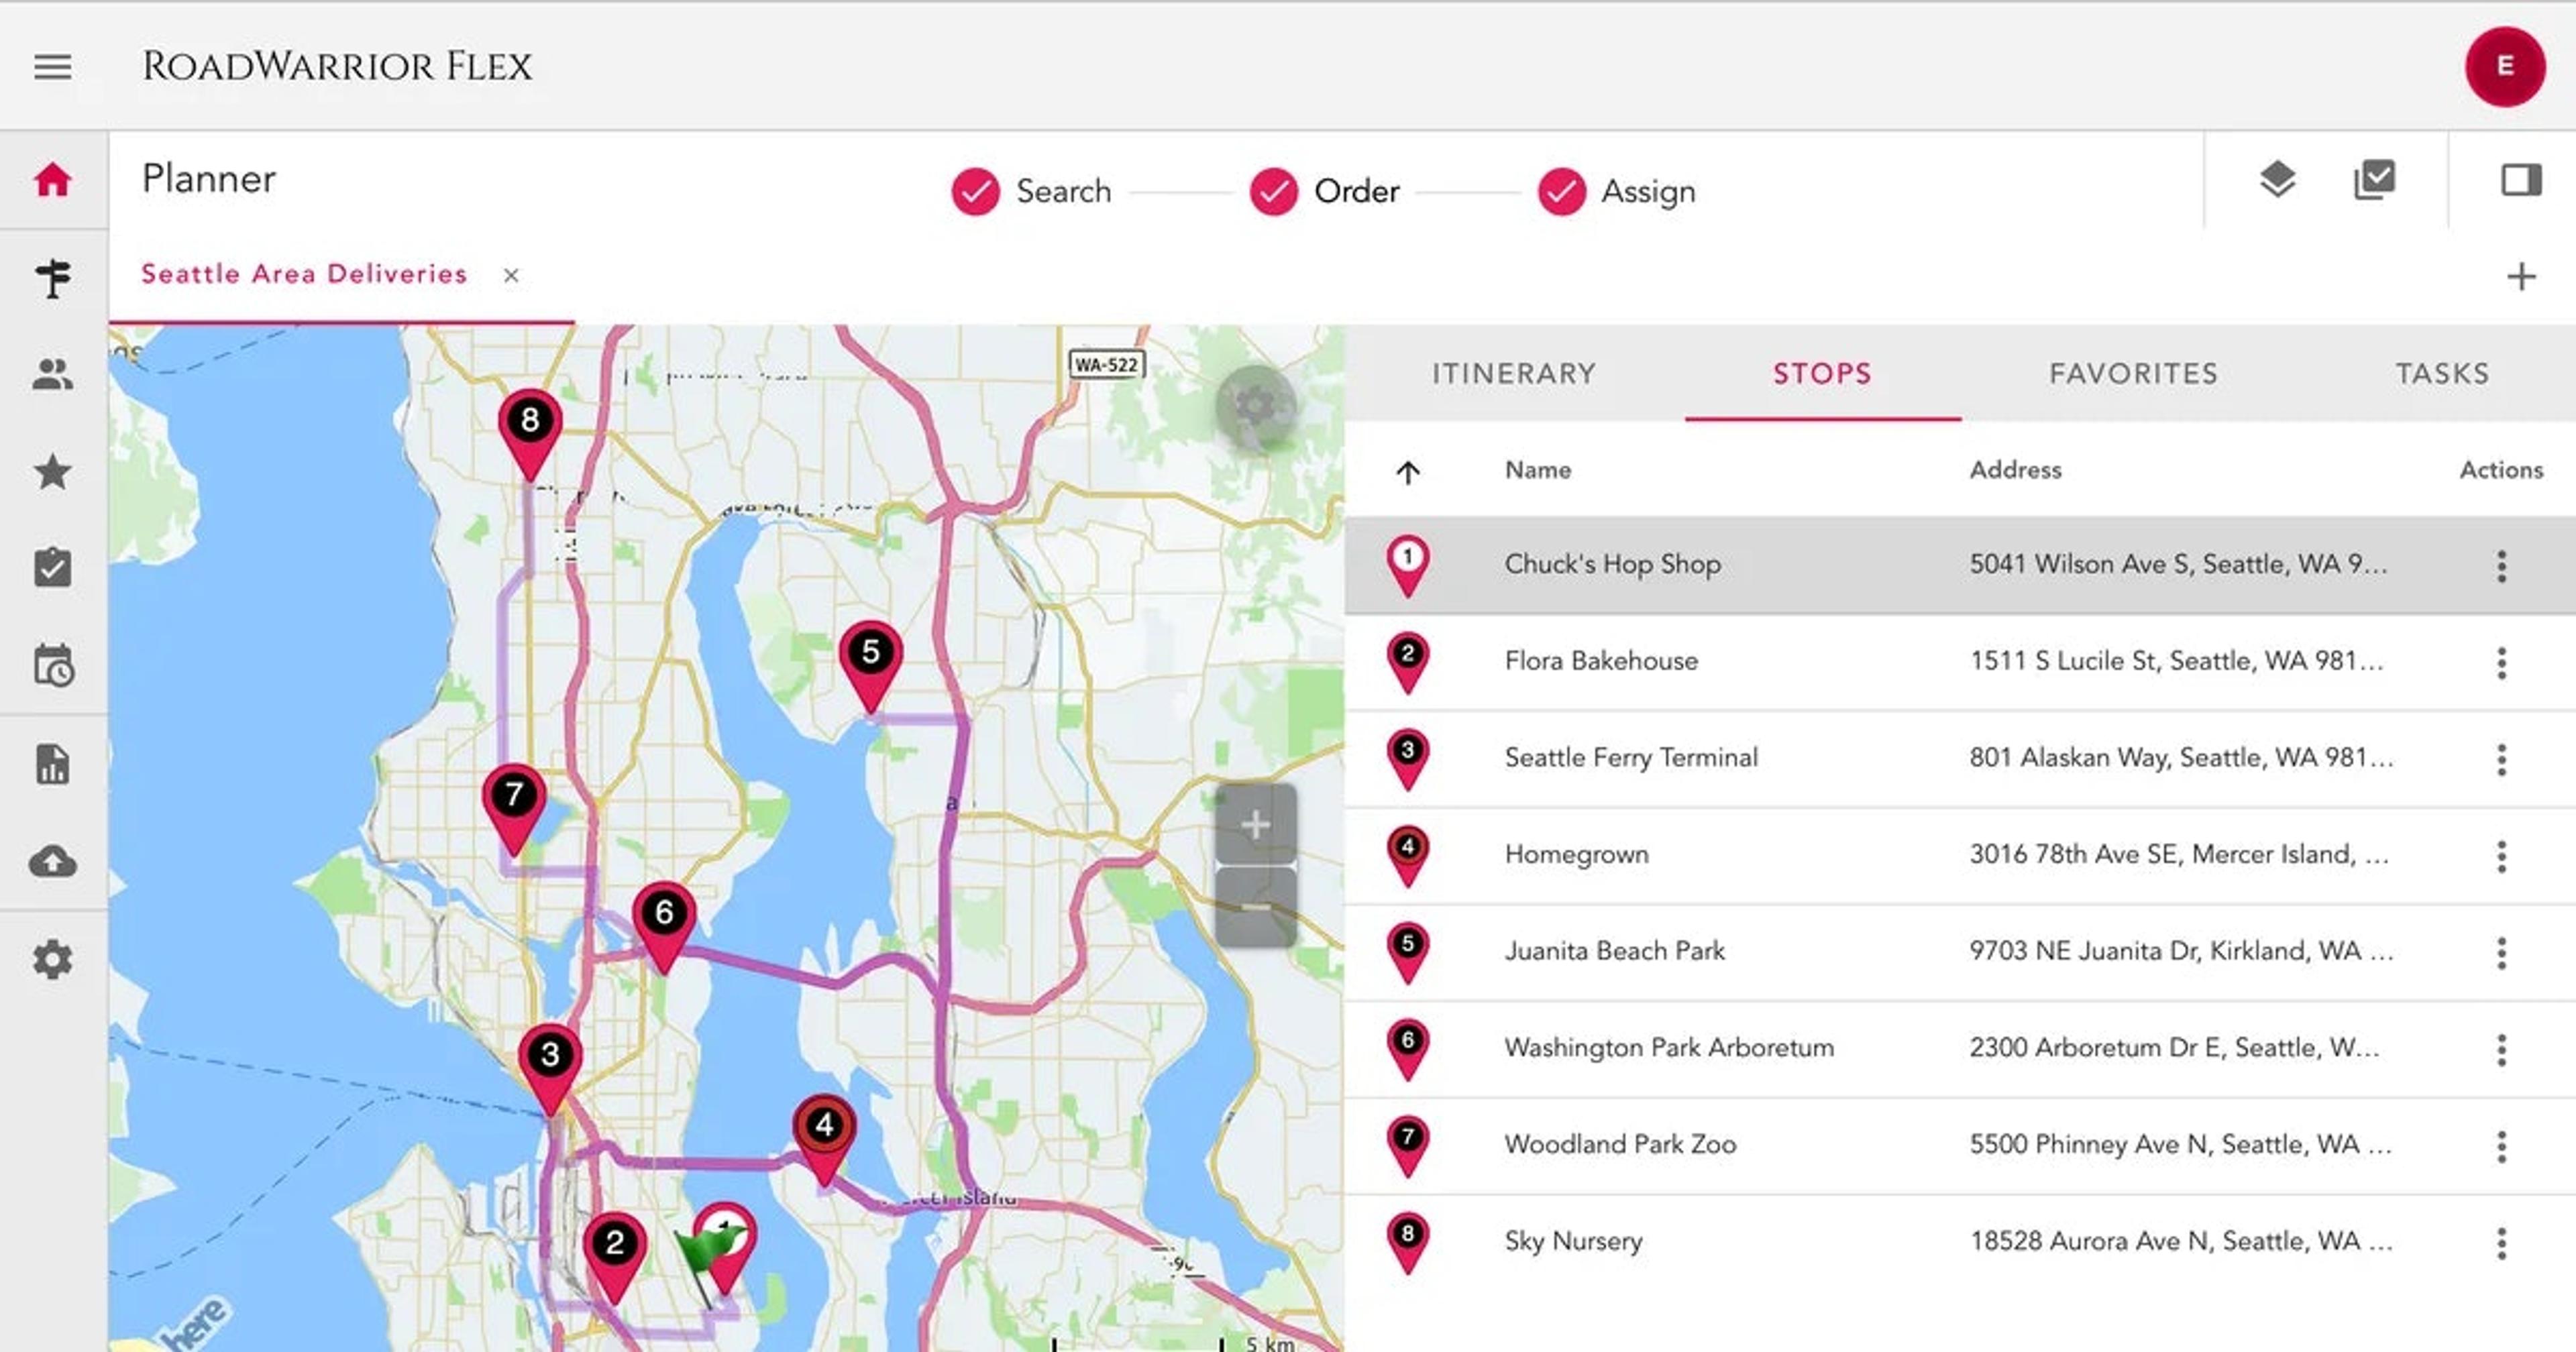
Task: Open the drivers people icon in sidebar
Action: tap(52, 375)
